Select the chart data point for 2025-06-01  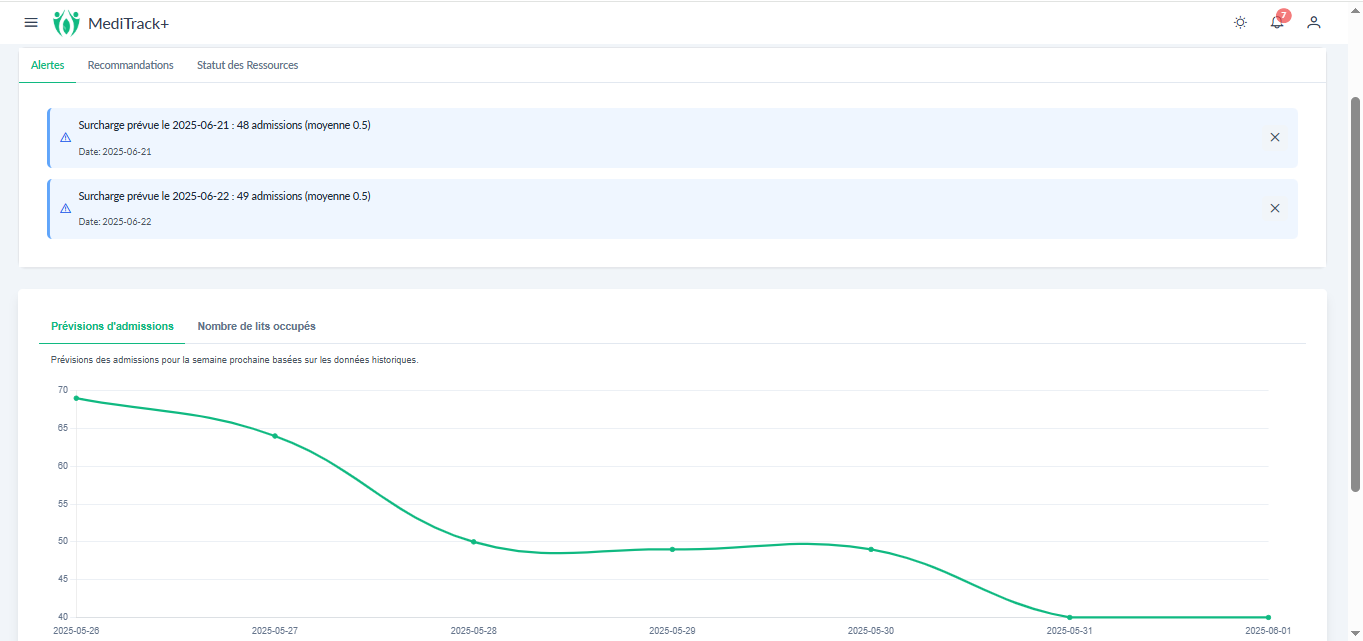coord(1268,617)
